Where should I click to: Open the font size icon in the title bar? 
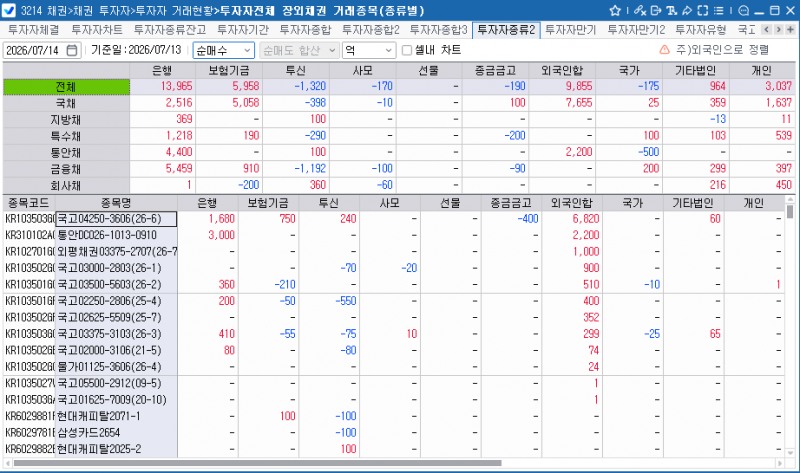tap(671, 10)
